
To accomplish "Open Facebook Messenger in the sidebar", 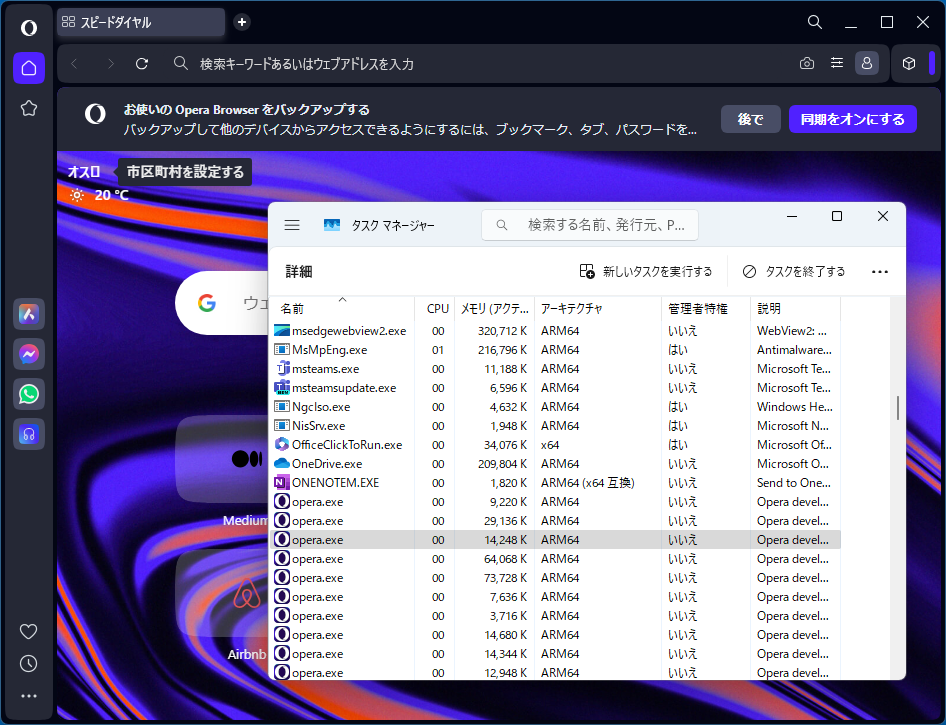I will pos(28,354).
